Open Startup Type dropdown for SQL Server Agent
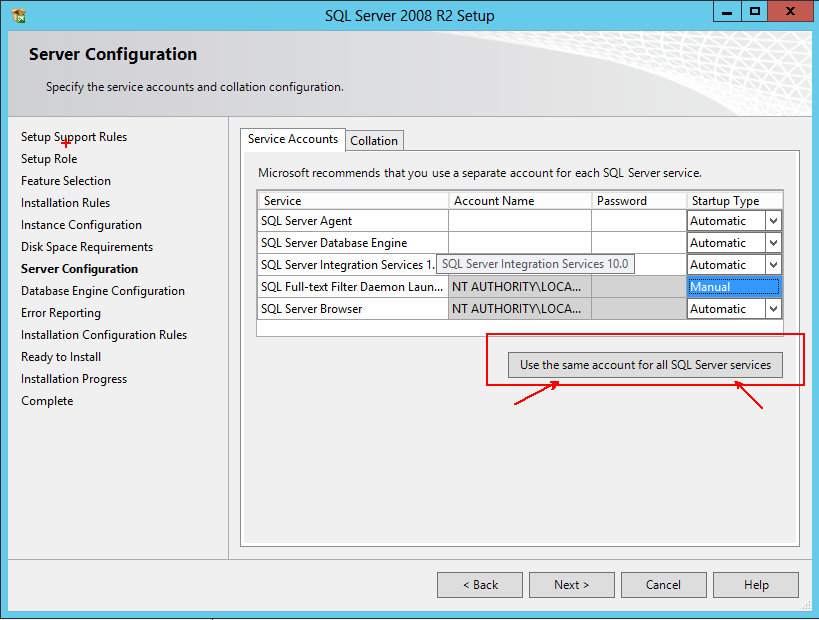The height and width of the screenshot is (620, 819). (774, 221)
